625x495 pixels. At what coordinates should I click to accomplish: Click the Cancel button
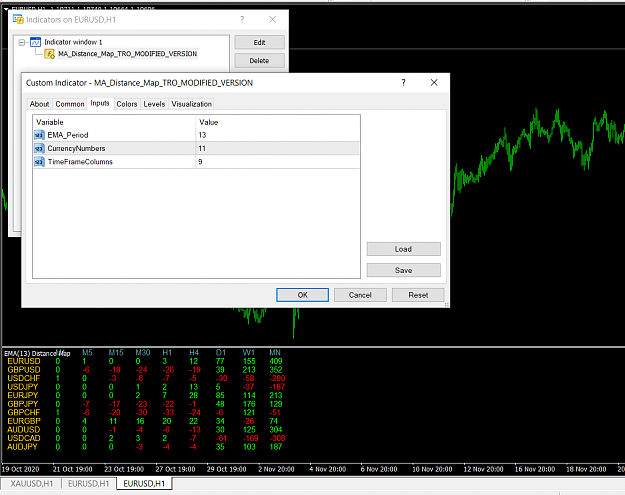pos(360,295)
